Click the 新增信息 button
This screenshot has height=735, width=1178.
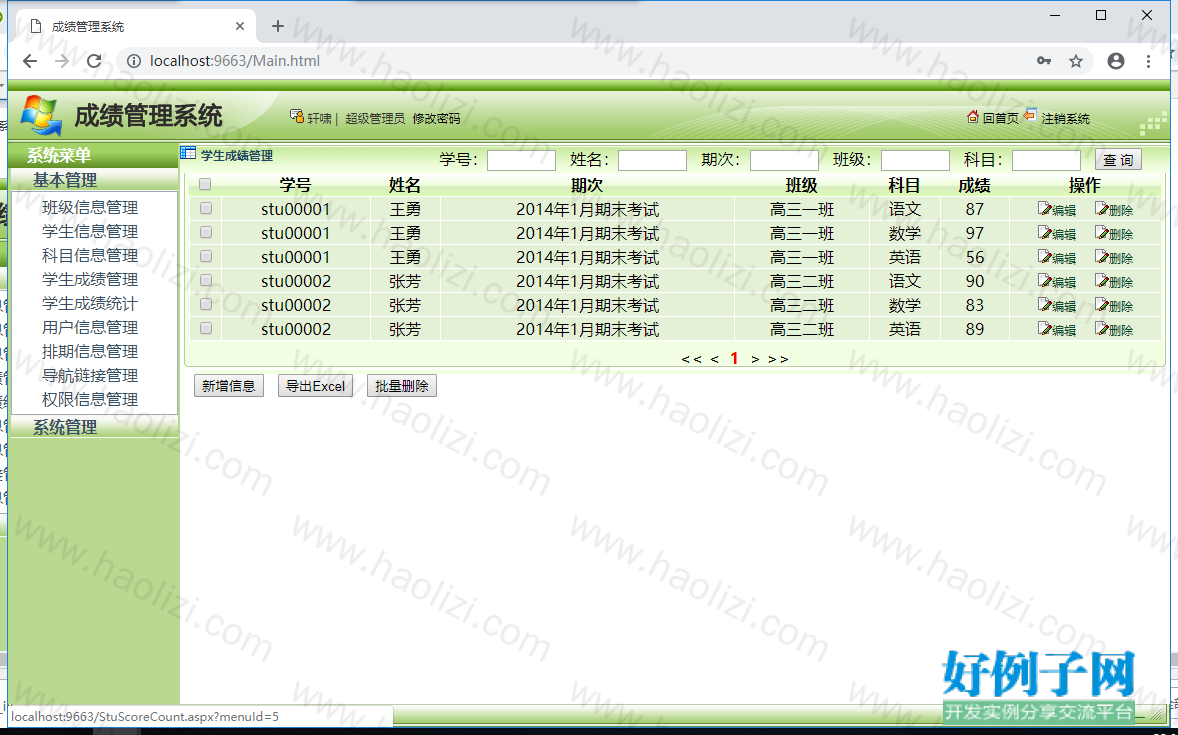click(x=228, y=386)
